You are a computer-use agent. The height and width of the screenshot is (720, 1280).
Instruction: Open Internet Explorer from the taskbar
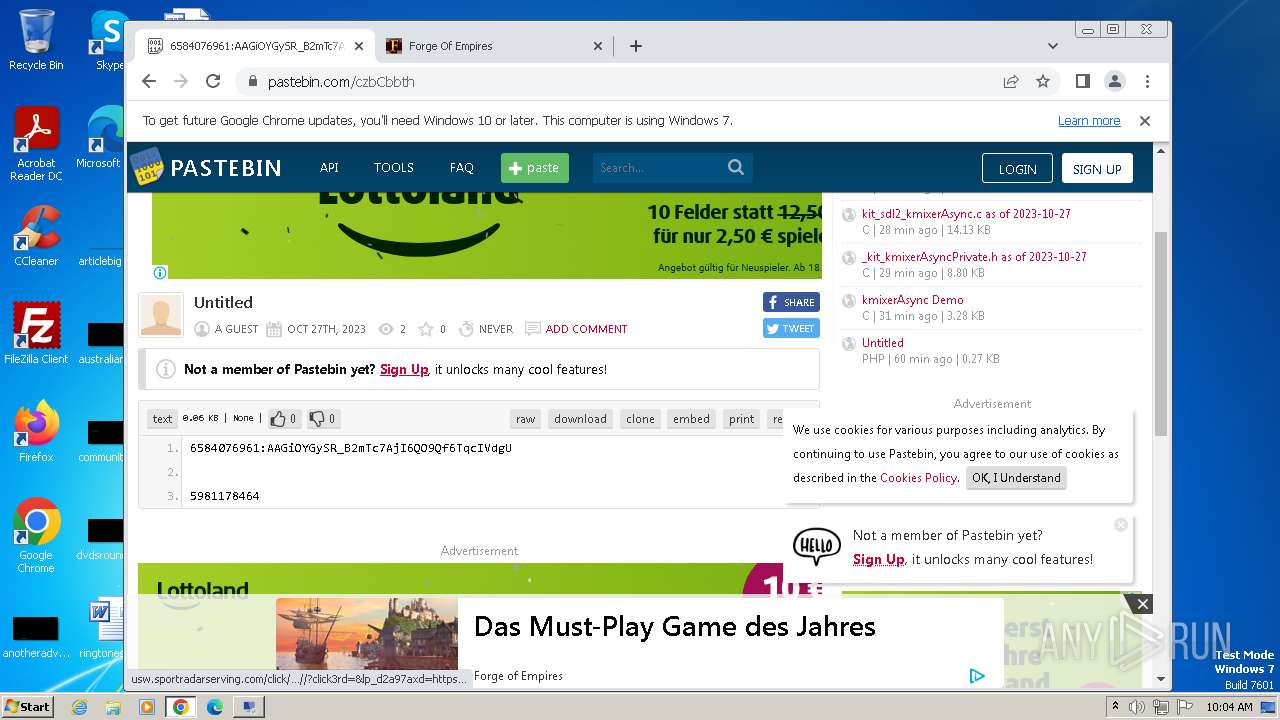(x=80, y=707)
